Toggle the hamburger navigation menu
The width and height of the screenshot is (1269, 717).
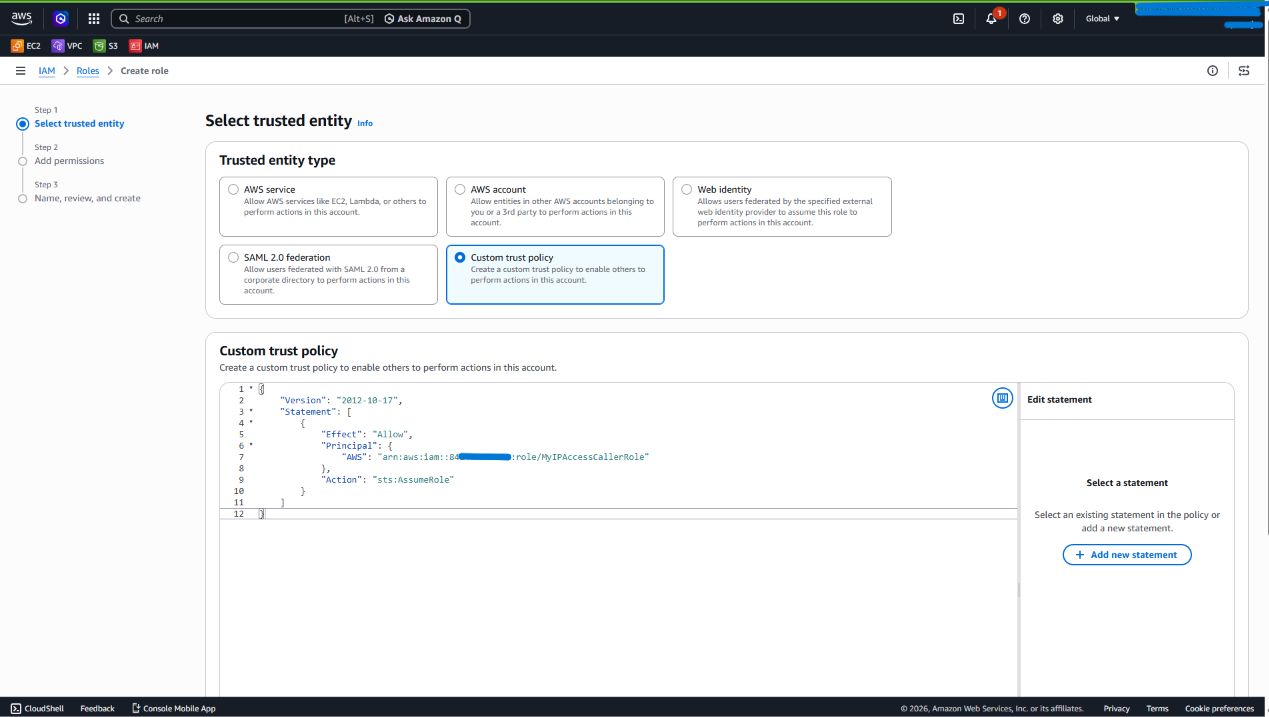(x=20, y=71)
